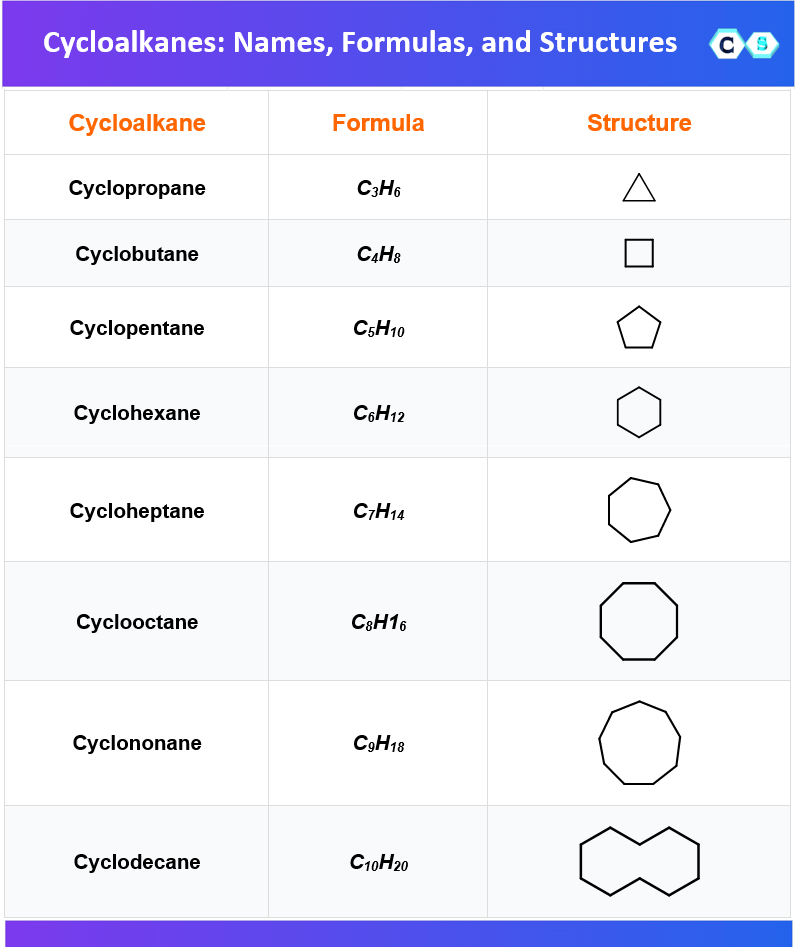Select the C7H14 formula text
Image resolution: width=797 pixels, height=951 pixels.
click(x=378, y=511)
